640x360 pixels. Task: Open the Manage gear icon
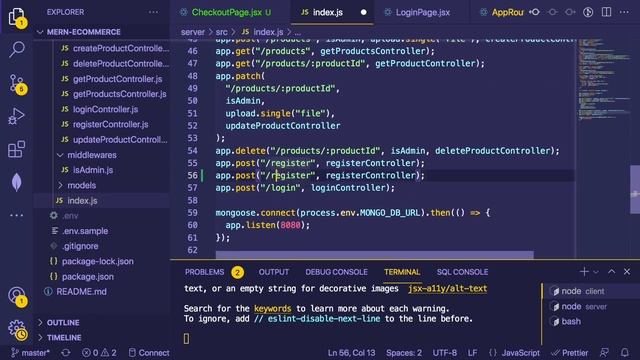(x=17, y=329)
